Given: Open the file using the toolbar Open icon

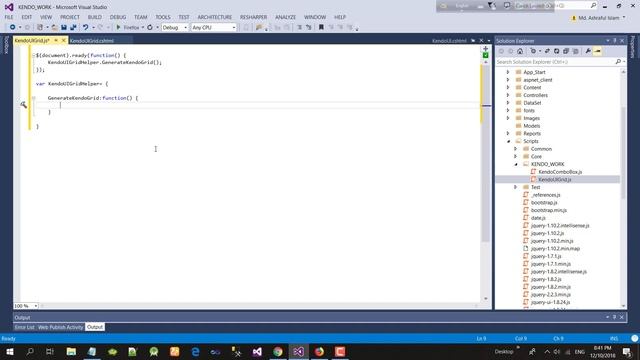Looking at the screenshot, I should point(54,27).
